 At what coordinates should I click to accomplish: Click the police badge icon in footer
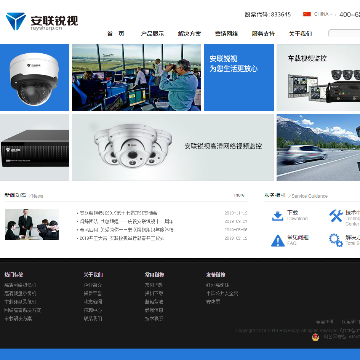tap(315, 337)
